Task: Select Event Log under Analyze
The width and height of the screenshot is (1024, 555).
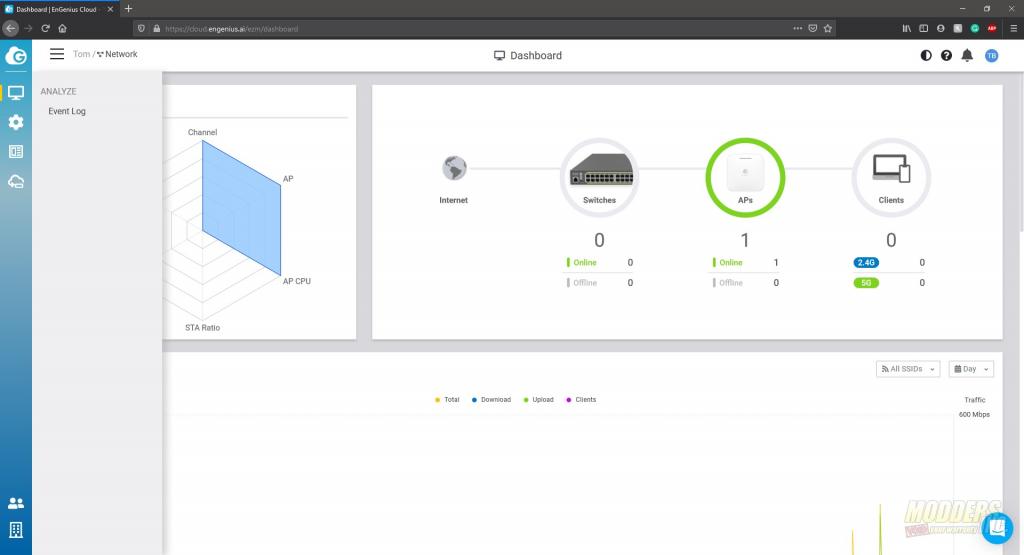Action: (x=67, y=111)
